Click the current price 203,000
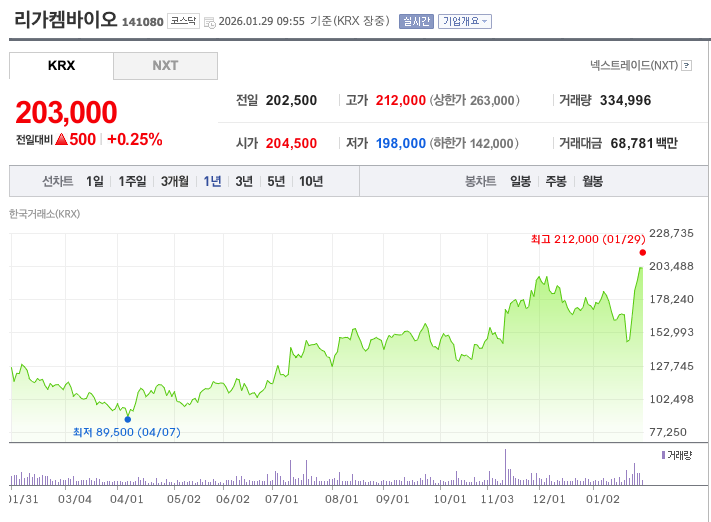The height and width of the screenshot is (522, 711). (x=66, y=112)
